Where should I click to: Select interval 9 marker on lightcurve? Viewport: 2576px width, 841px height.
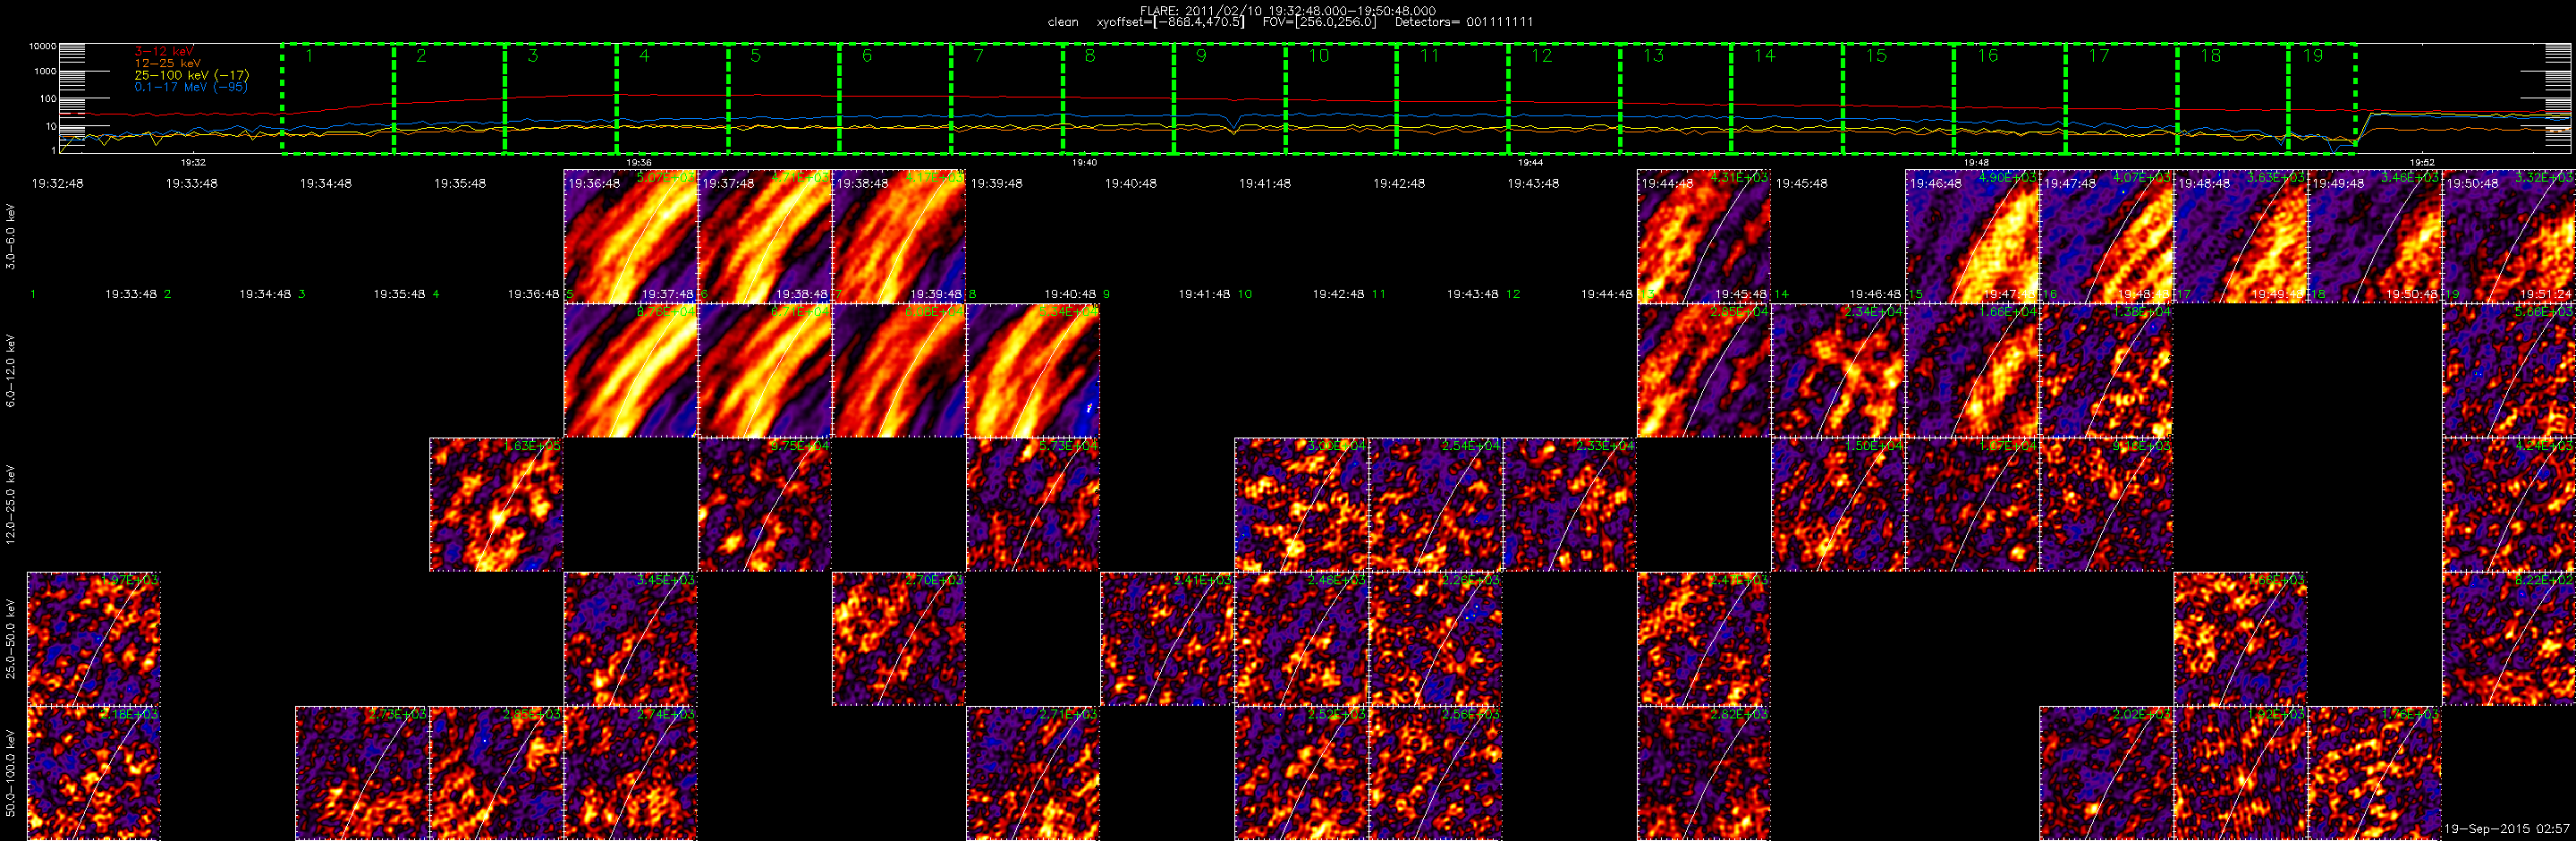tap(1201, 56)
